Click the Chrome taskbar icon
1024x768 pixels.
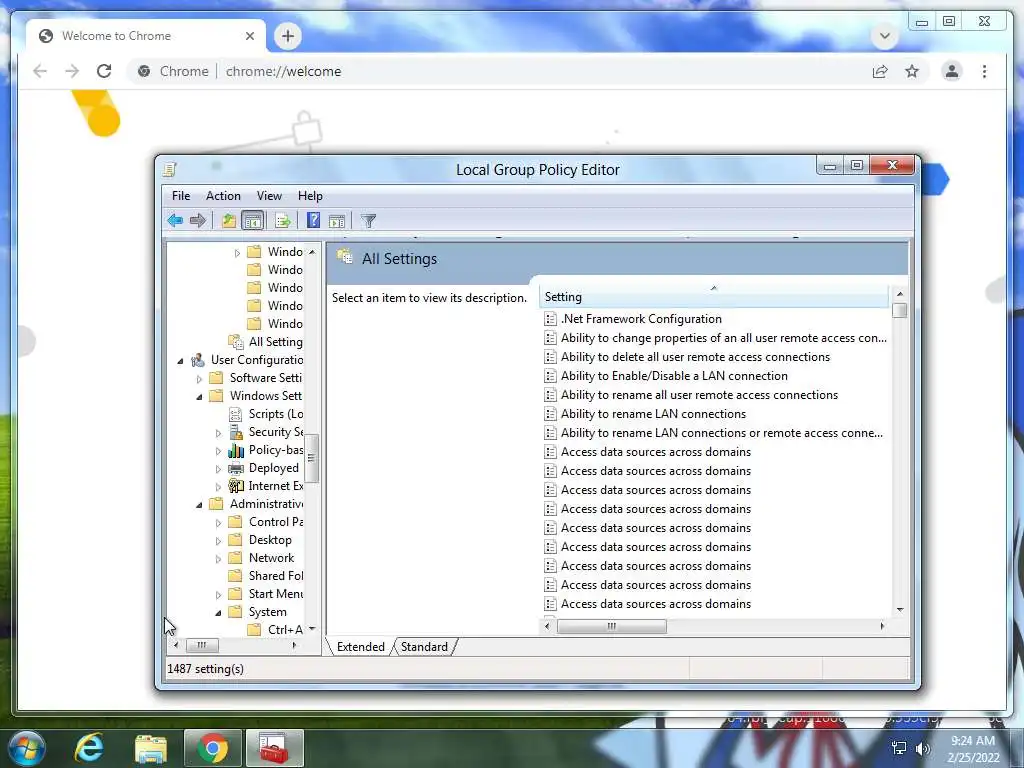pyautogui.click(x=212, y=748)
